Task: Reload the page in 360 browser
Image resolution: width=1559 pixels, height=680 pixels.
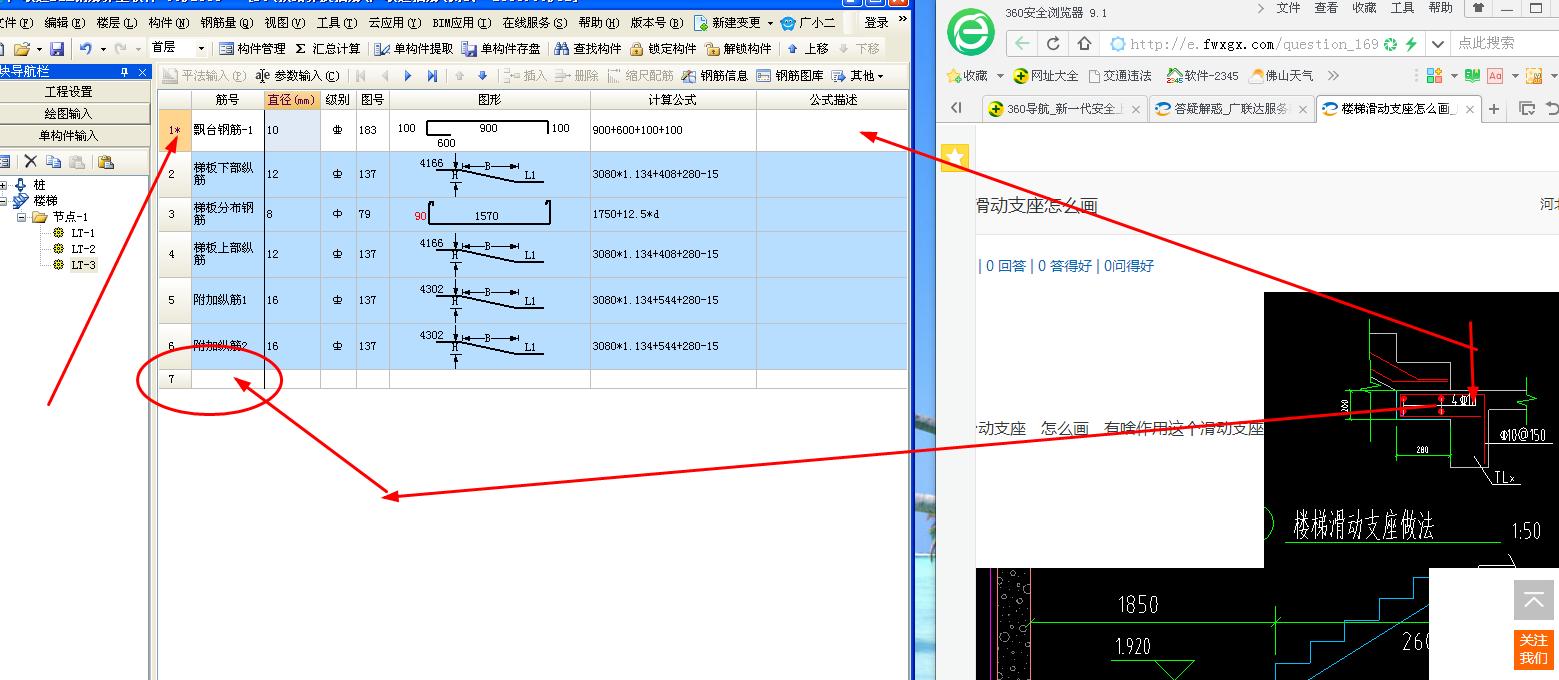Action: click(1053, 43)
